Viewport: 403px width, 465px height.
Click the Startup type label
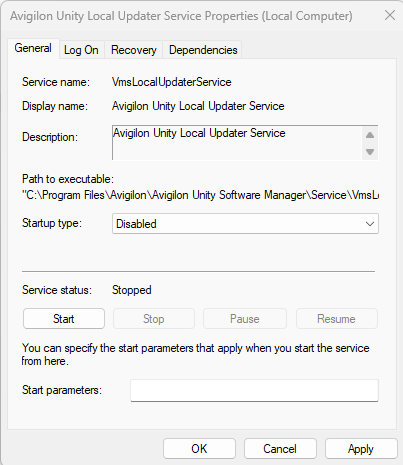click(x=52, y=223)
